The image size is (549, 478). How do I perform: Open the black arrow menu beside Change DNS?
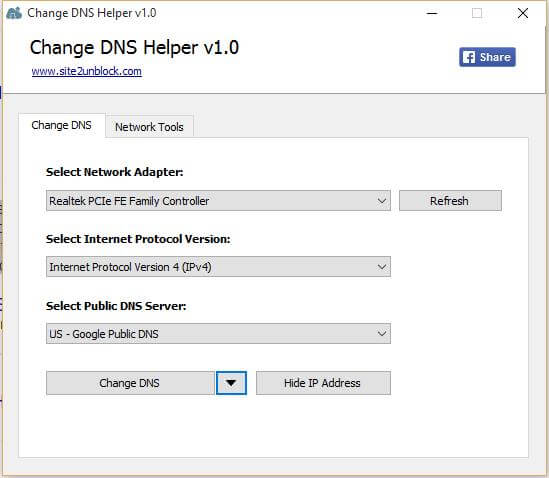click(231, 383)
